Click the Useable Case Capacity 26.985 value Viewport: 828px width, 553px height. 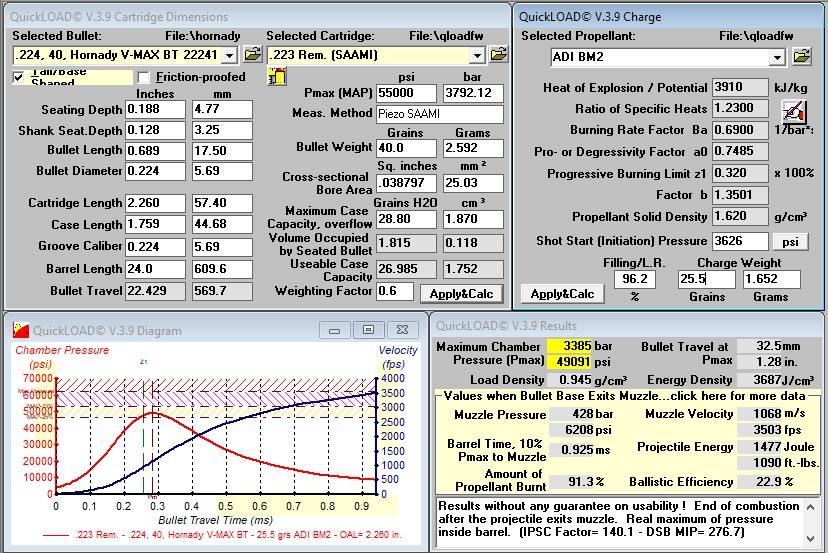[x=407, y=269]
